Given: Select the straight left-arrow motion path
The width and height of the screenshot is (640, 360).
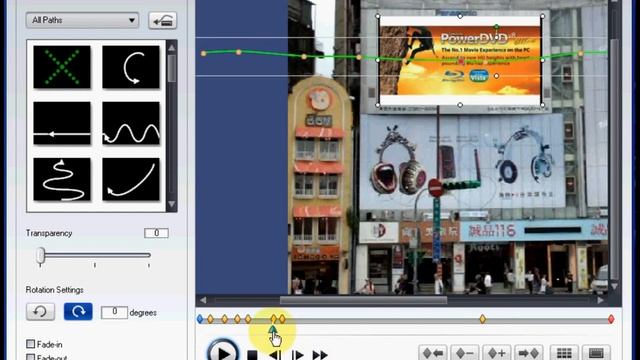Looking at the screenshot, I should (62, 123).
